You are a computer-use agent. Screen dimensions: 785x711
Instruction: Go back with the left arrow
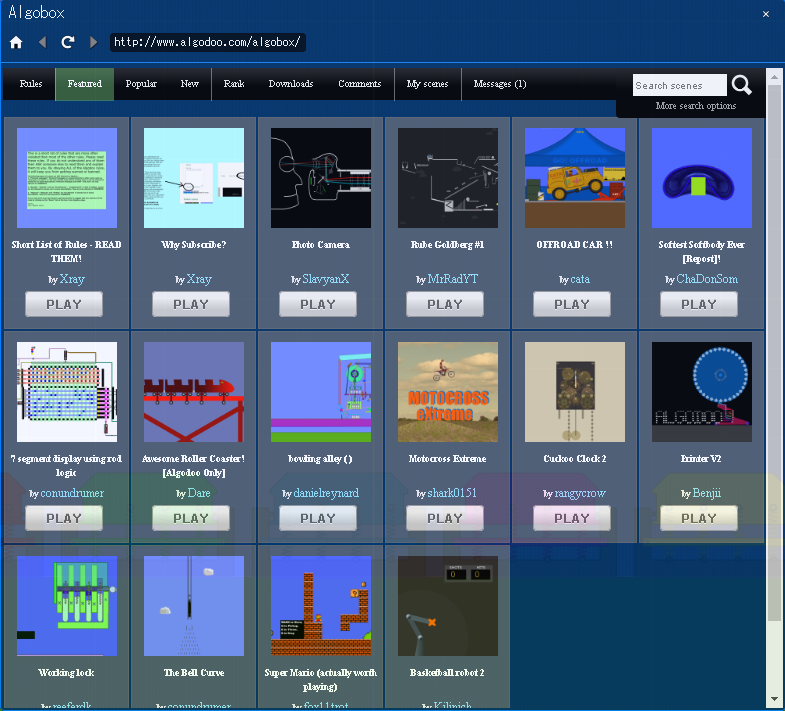pos(42,42)
